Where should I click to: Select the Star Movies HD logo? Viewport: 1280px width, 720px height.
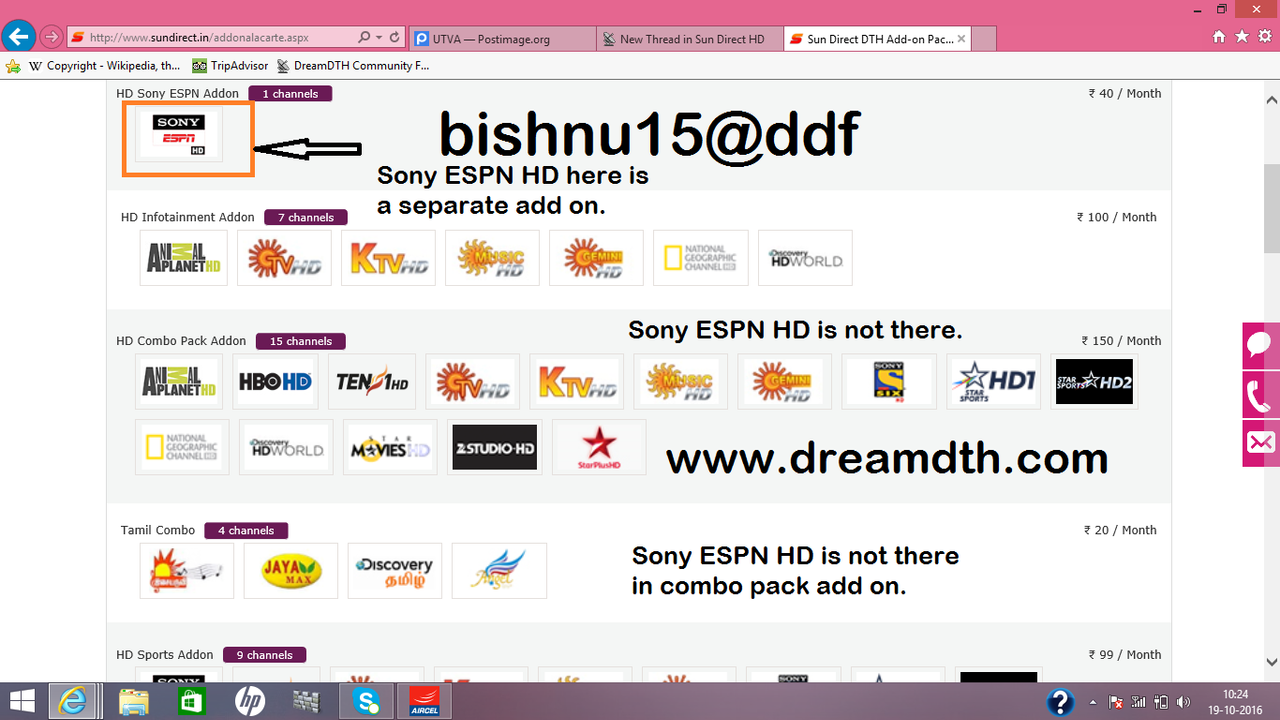pos(390,447)
